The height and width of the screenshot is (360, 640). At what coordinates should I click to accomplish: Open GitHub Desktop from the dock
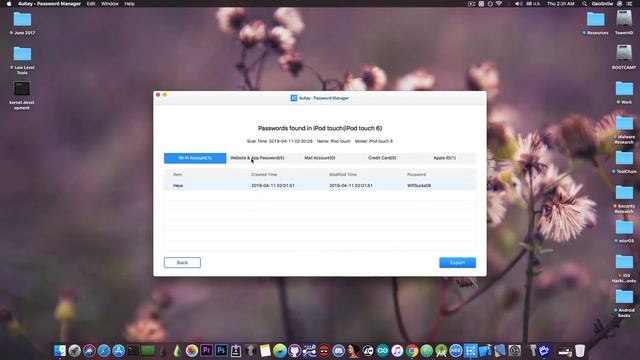coord(294,350)
